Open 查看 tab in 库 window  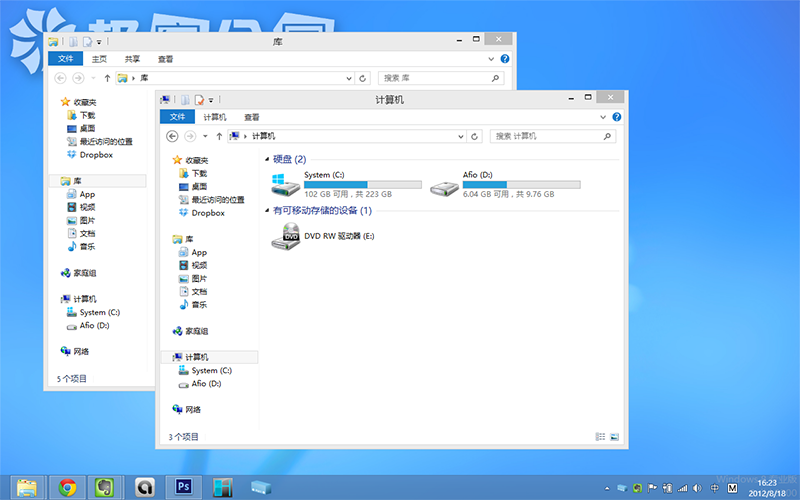[165, 59]
